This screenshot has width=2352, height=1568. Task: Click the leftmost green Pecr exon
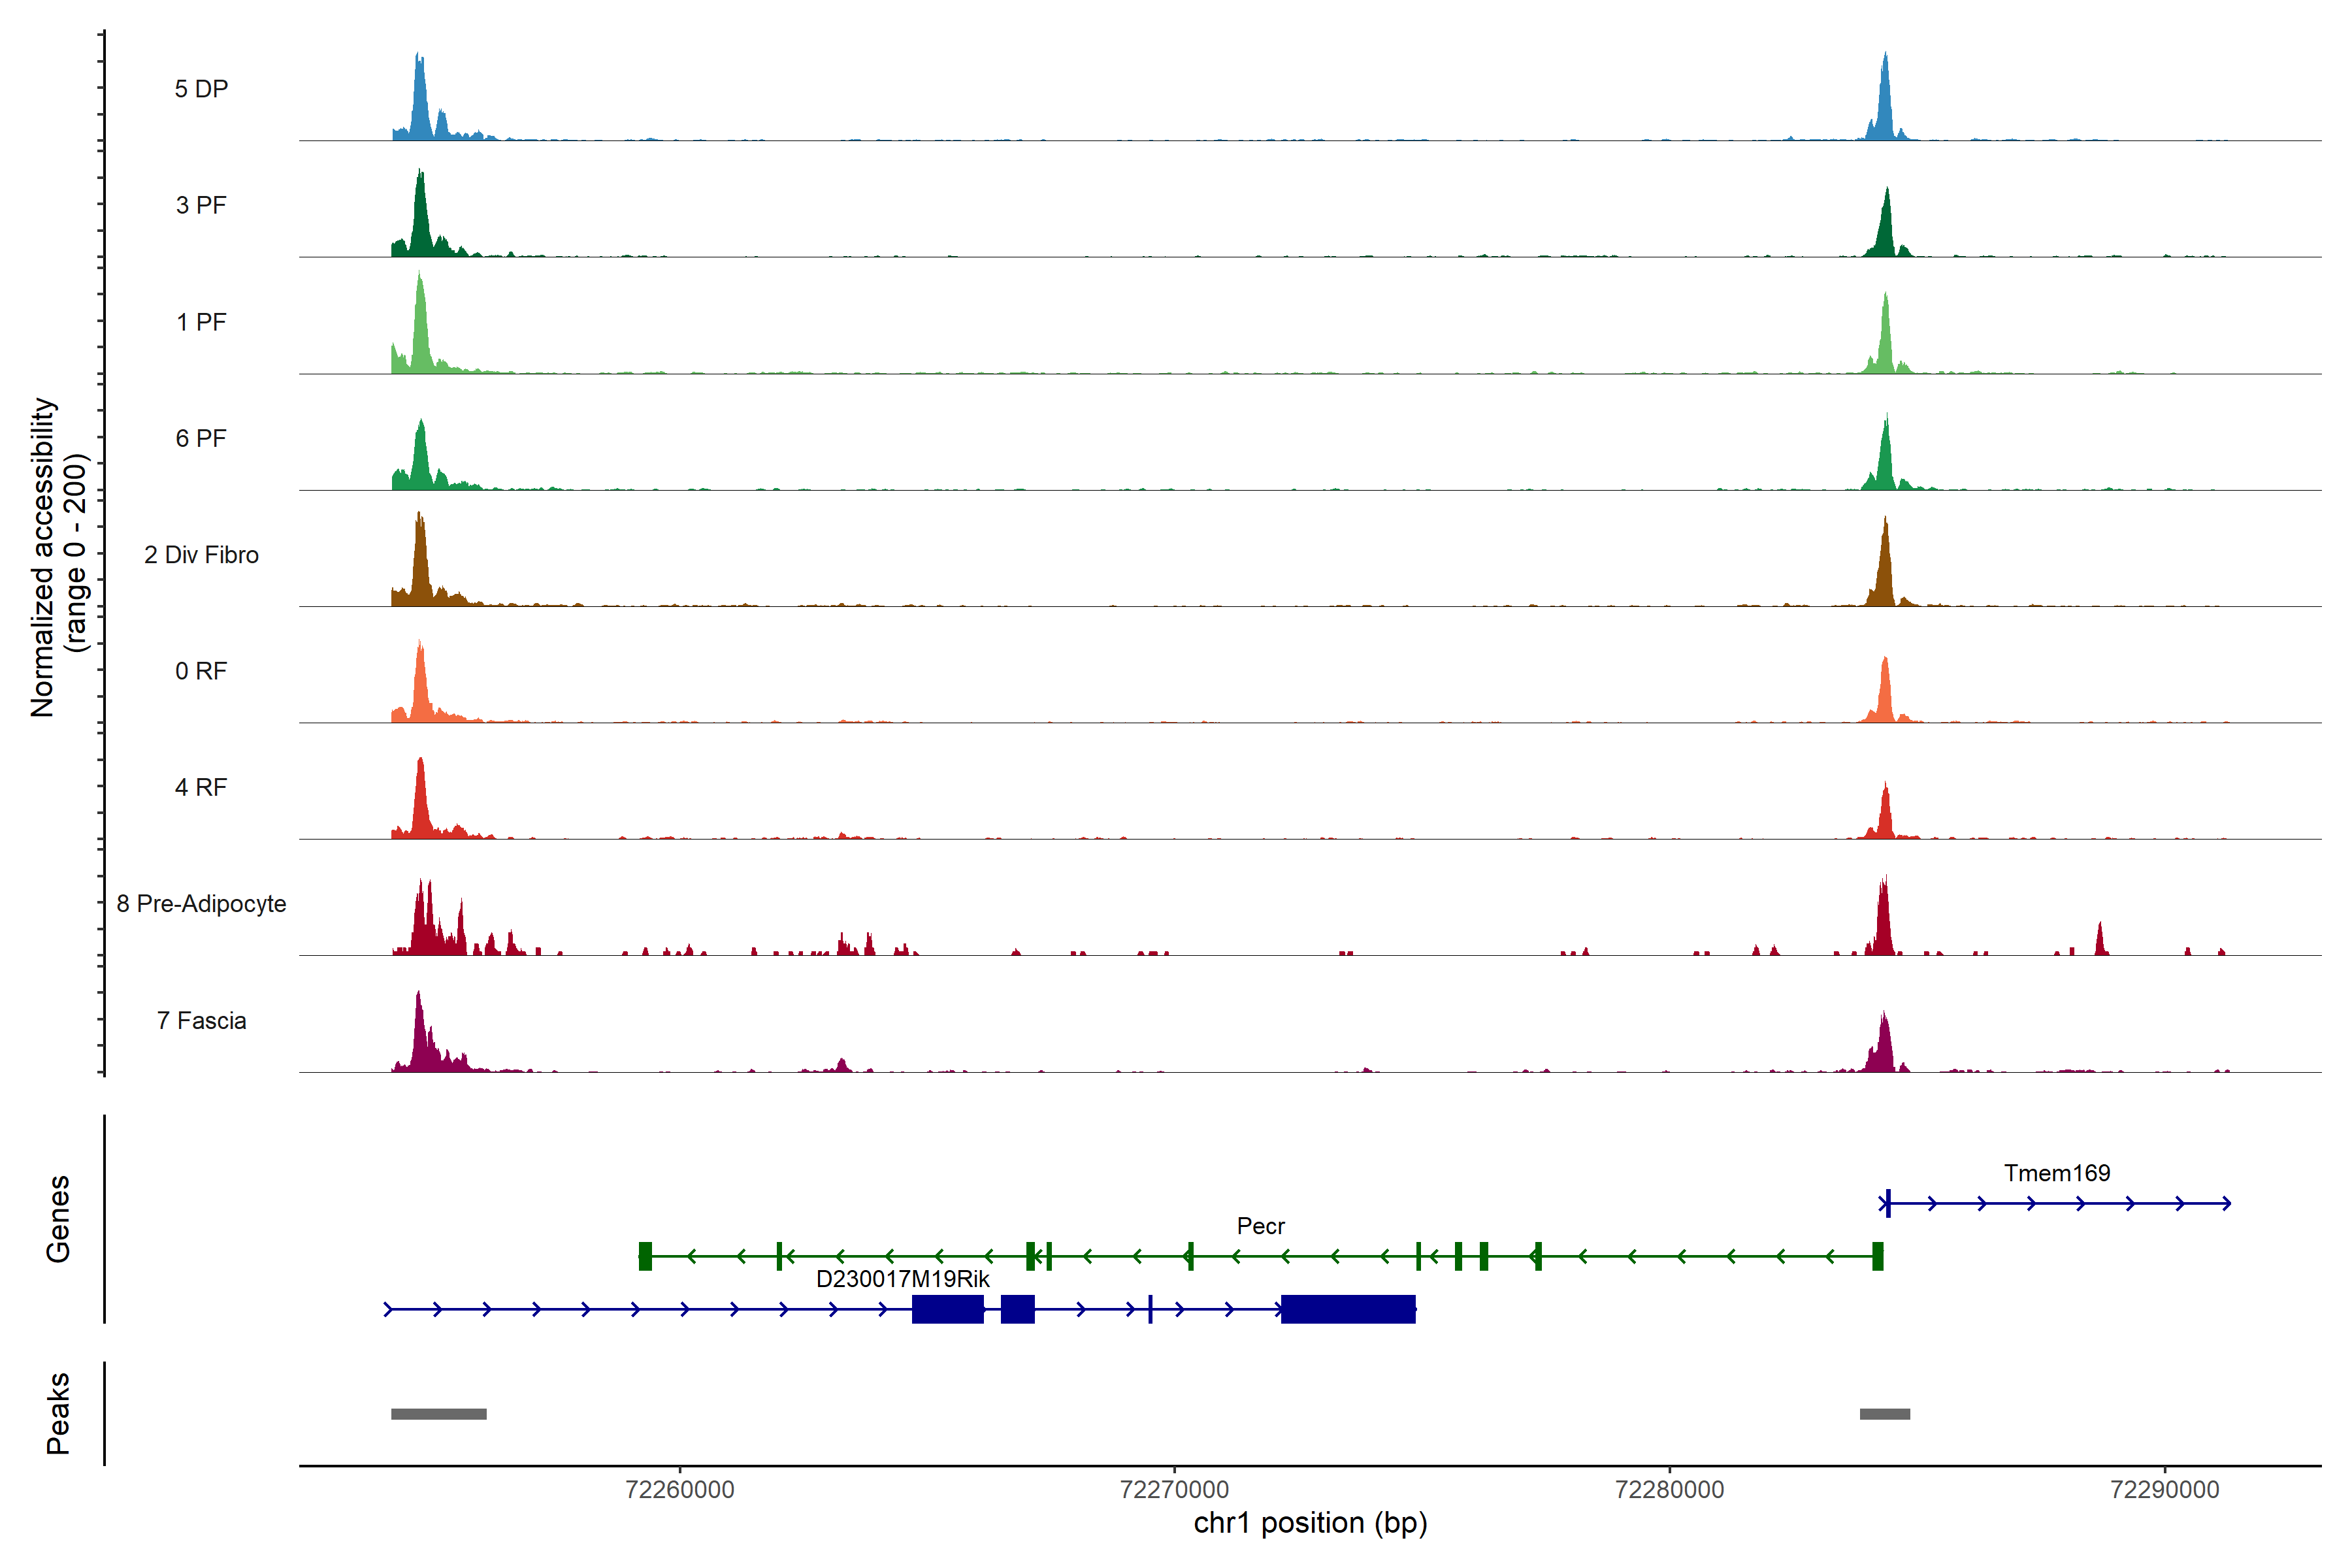[x=645, y=1256]
